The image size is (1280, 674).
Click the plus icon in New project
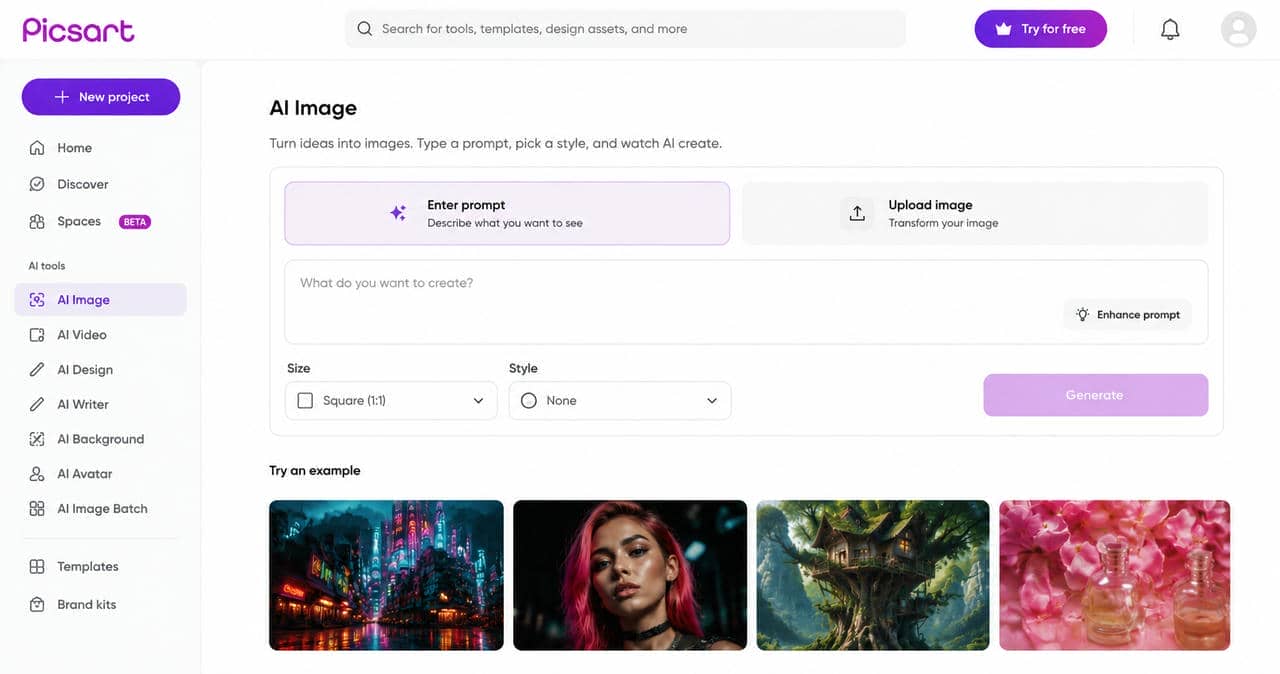pyautogui.click(x=61, y=97)
